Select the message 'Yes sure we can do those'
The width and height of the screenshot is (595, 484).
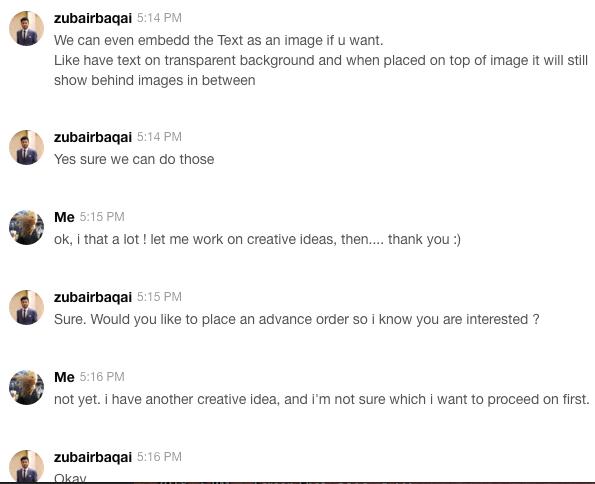tap(134, 159)
